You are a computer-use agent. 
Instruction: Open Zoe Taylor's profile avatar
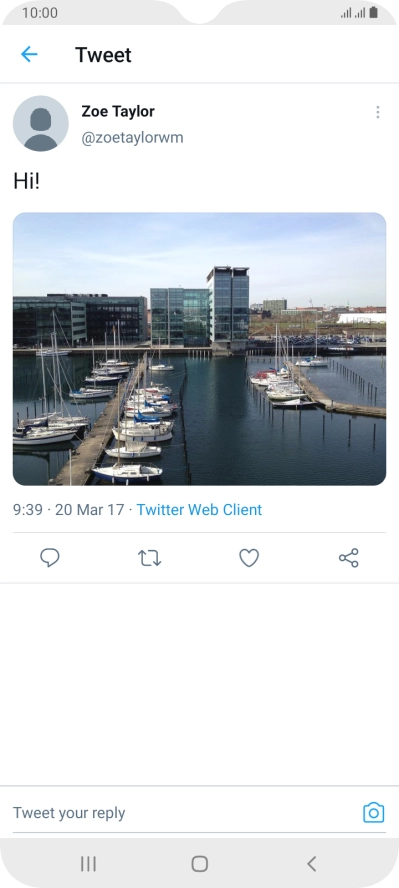(x=41, y=123)
